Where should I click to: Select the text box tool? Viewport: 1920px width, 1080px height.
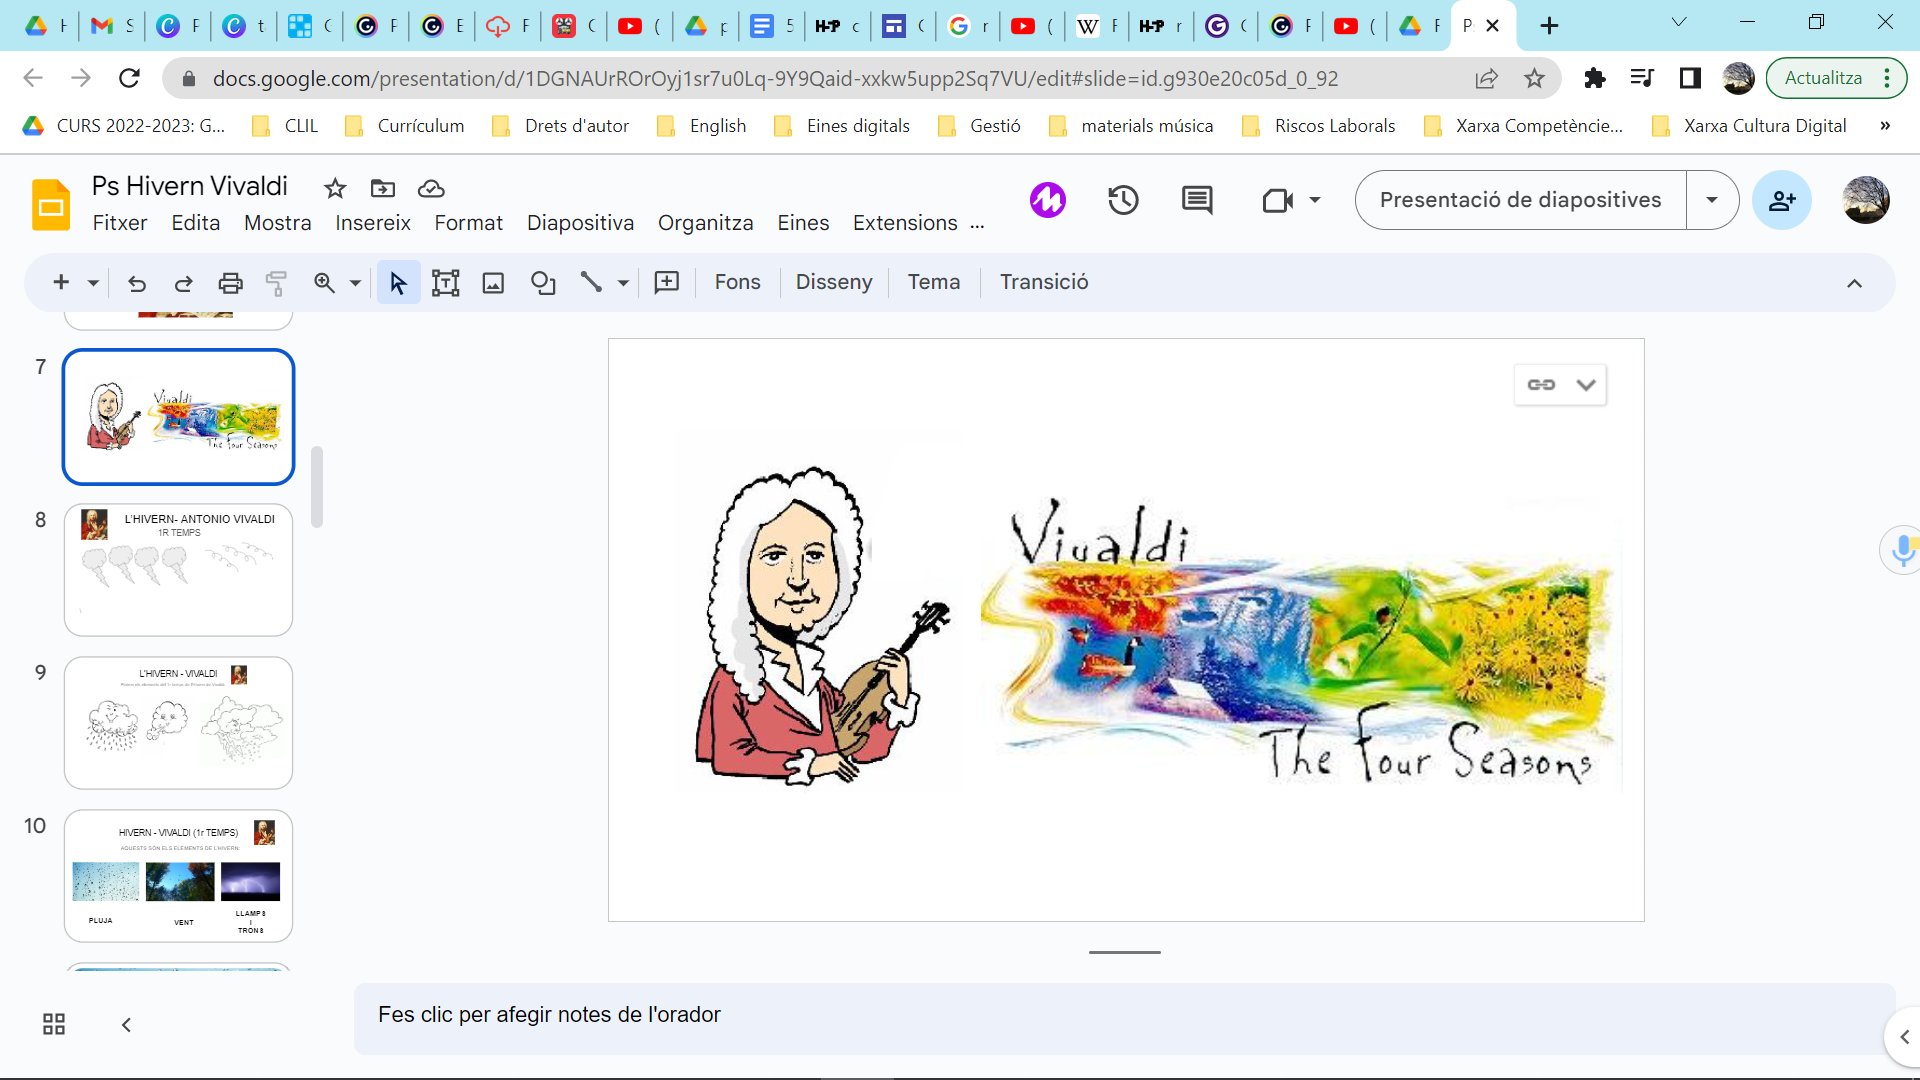445,283
